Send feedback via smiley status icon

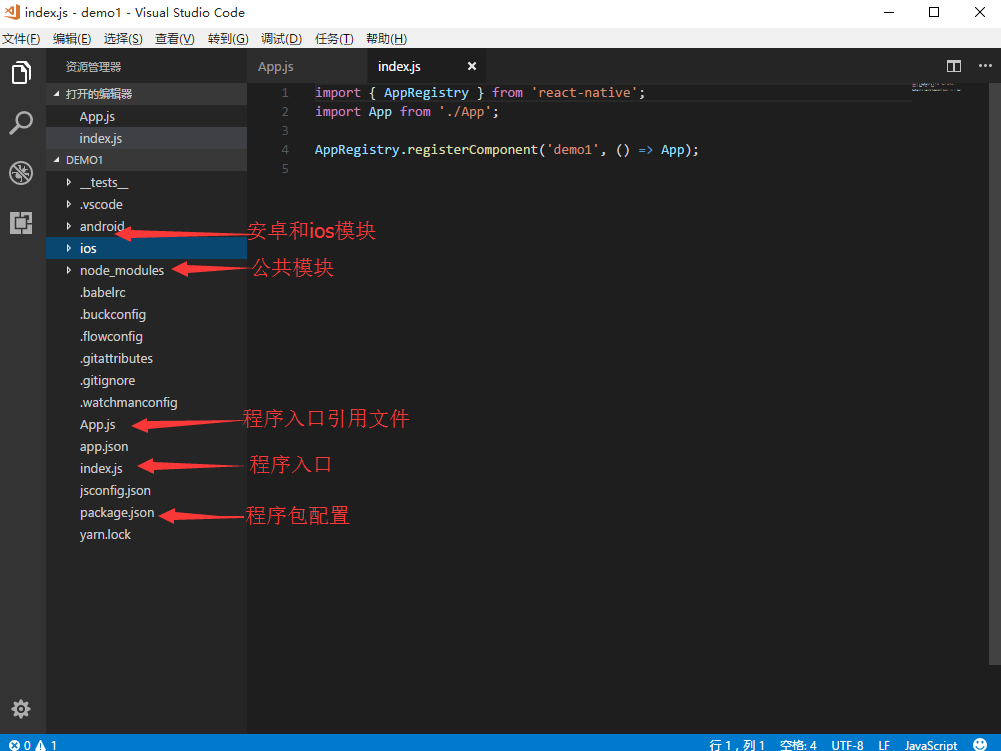point(980,744)
